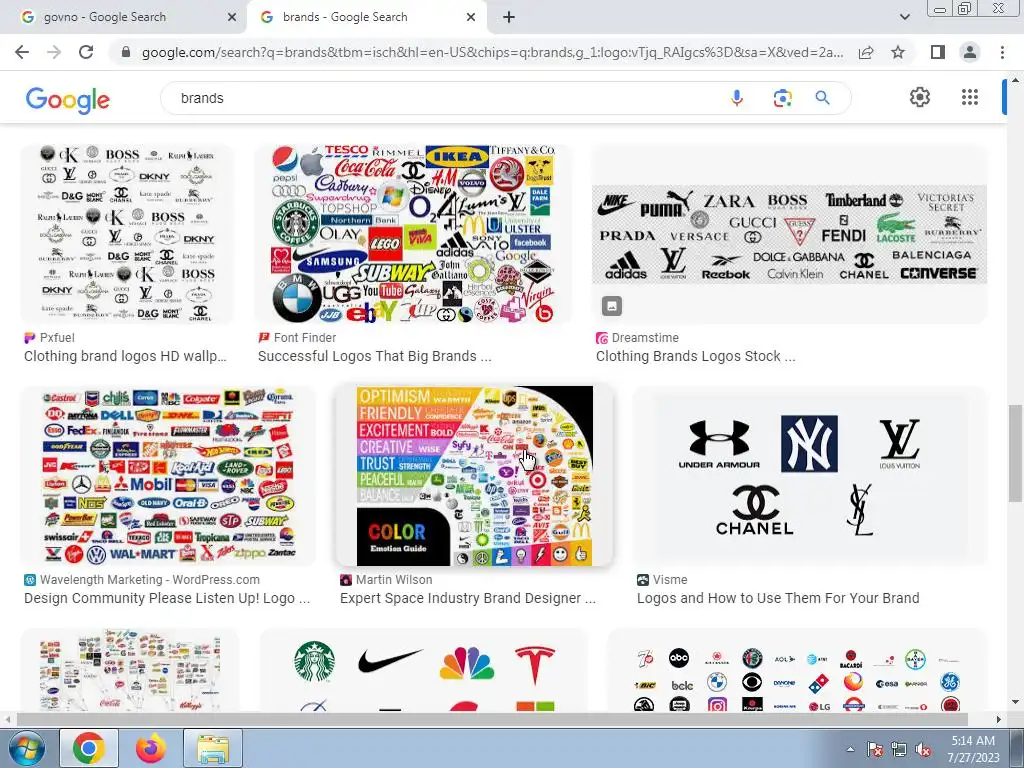Open Windows Explorer from the taskbar
The width and height of the screenshot is (1024, 768).
coord(213,748)
